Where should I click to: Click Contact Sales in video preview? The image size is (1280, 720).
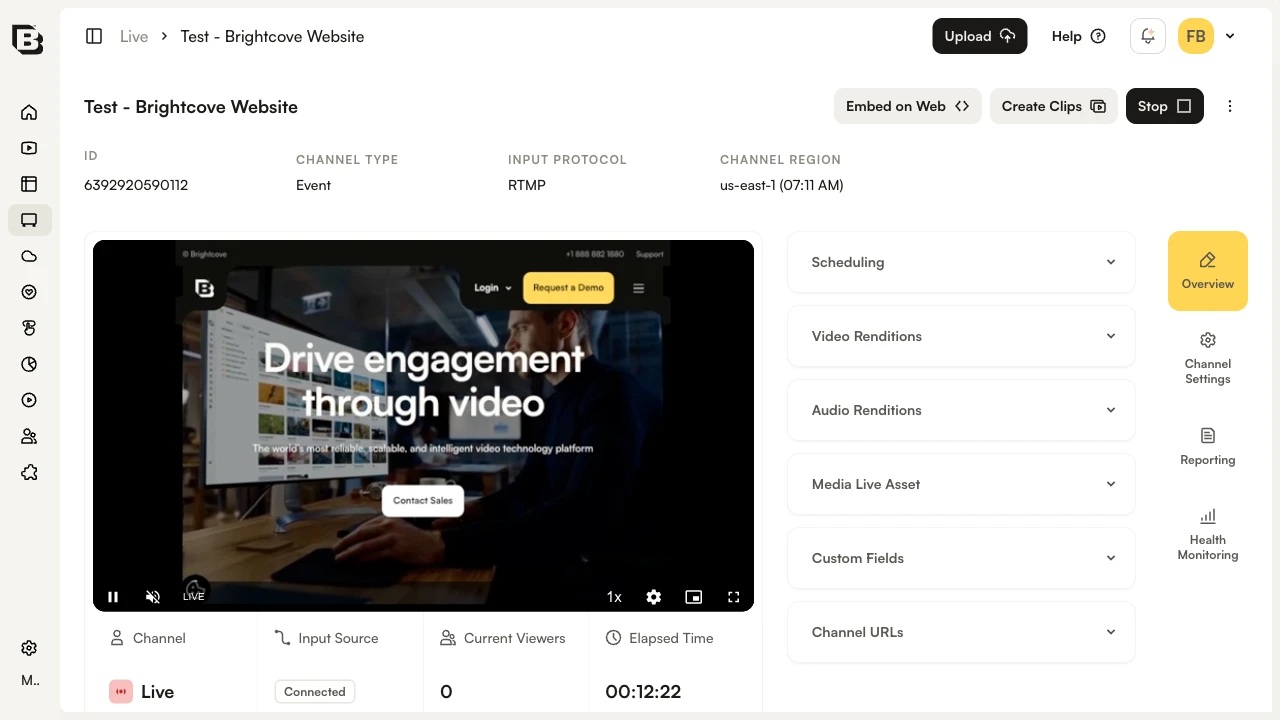click(423, 500)
